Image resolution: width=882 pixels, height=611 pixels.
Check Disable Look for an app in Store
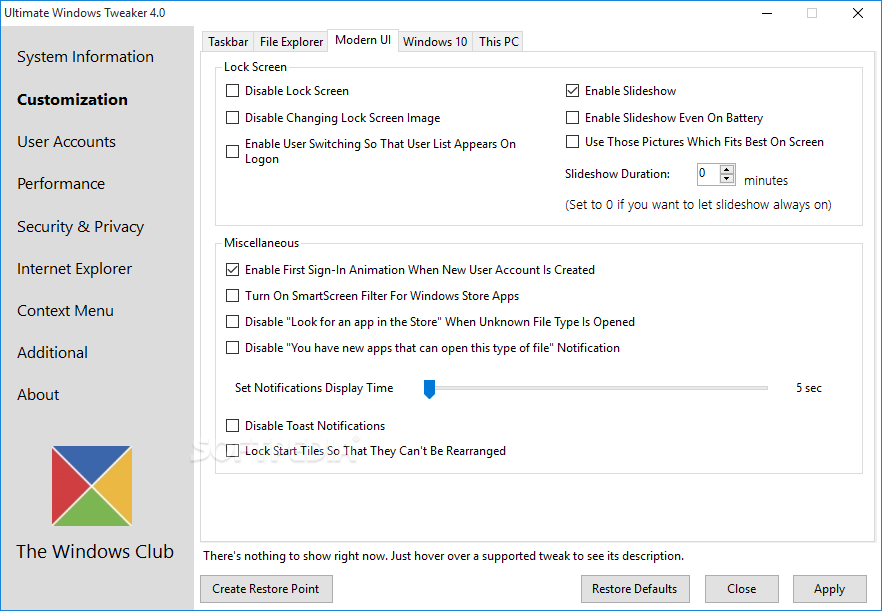click(x=232, y=322)
